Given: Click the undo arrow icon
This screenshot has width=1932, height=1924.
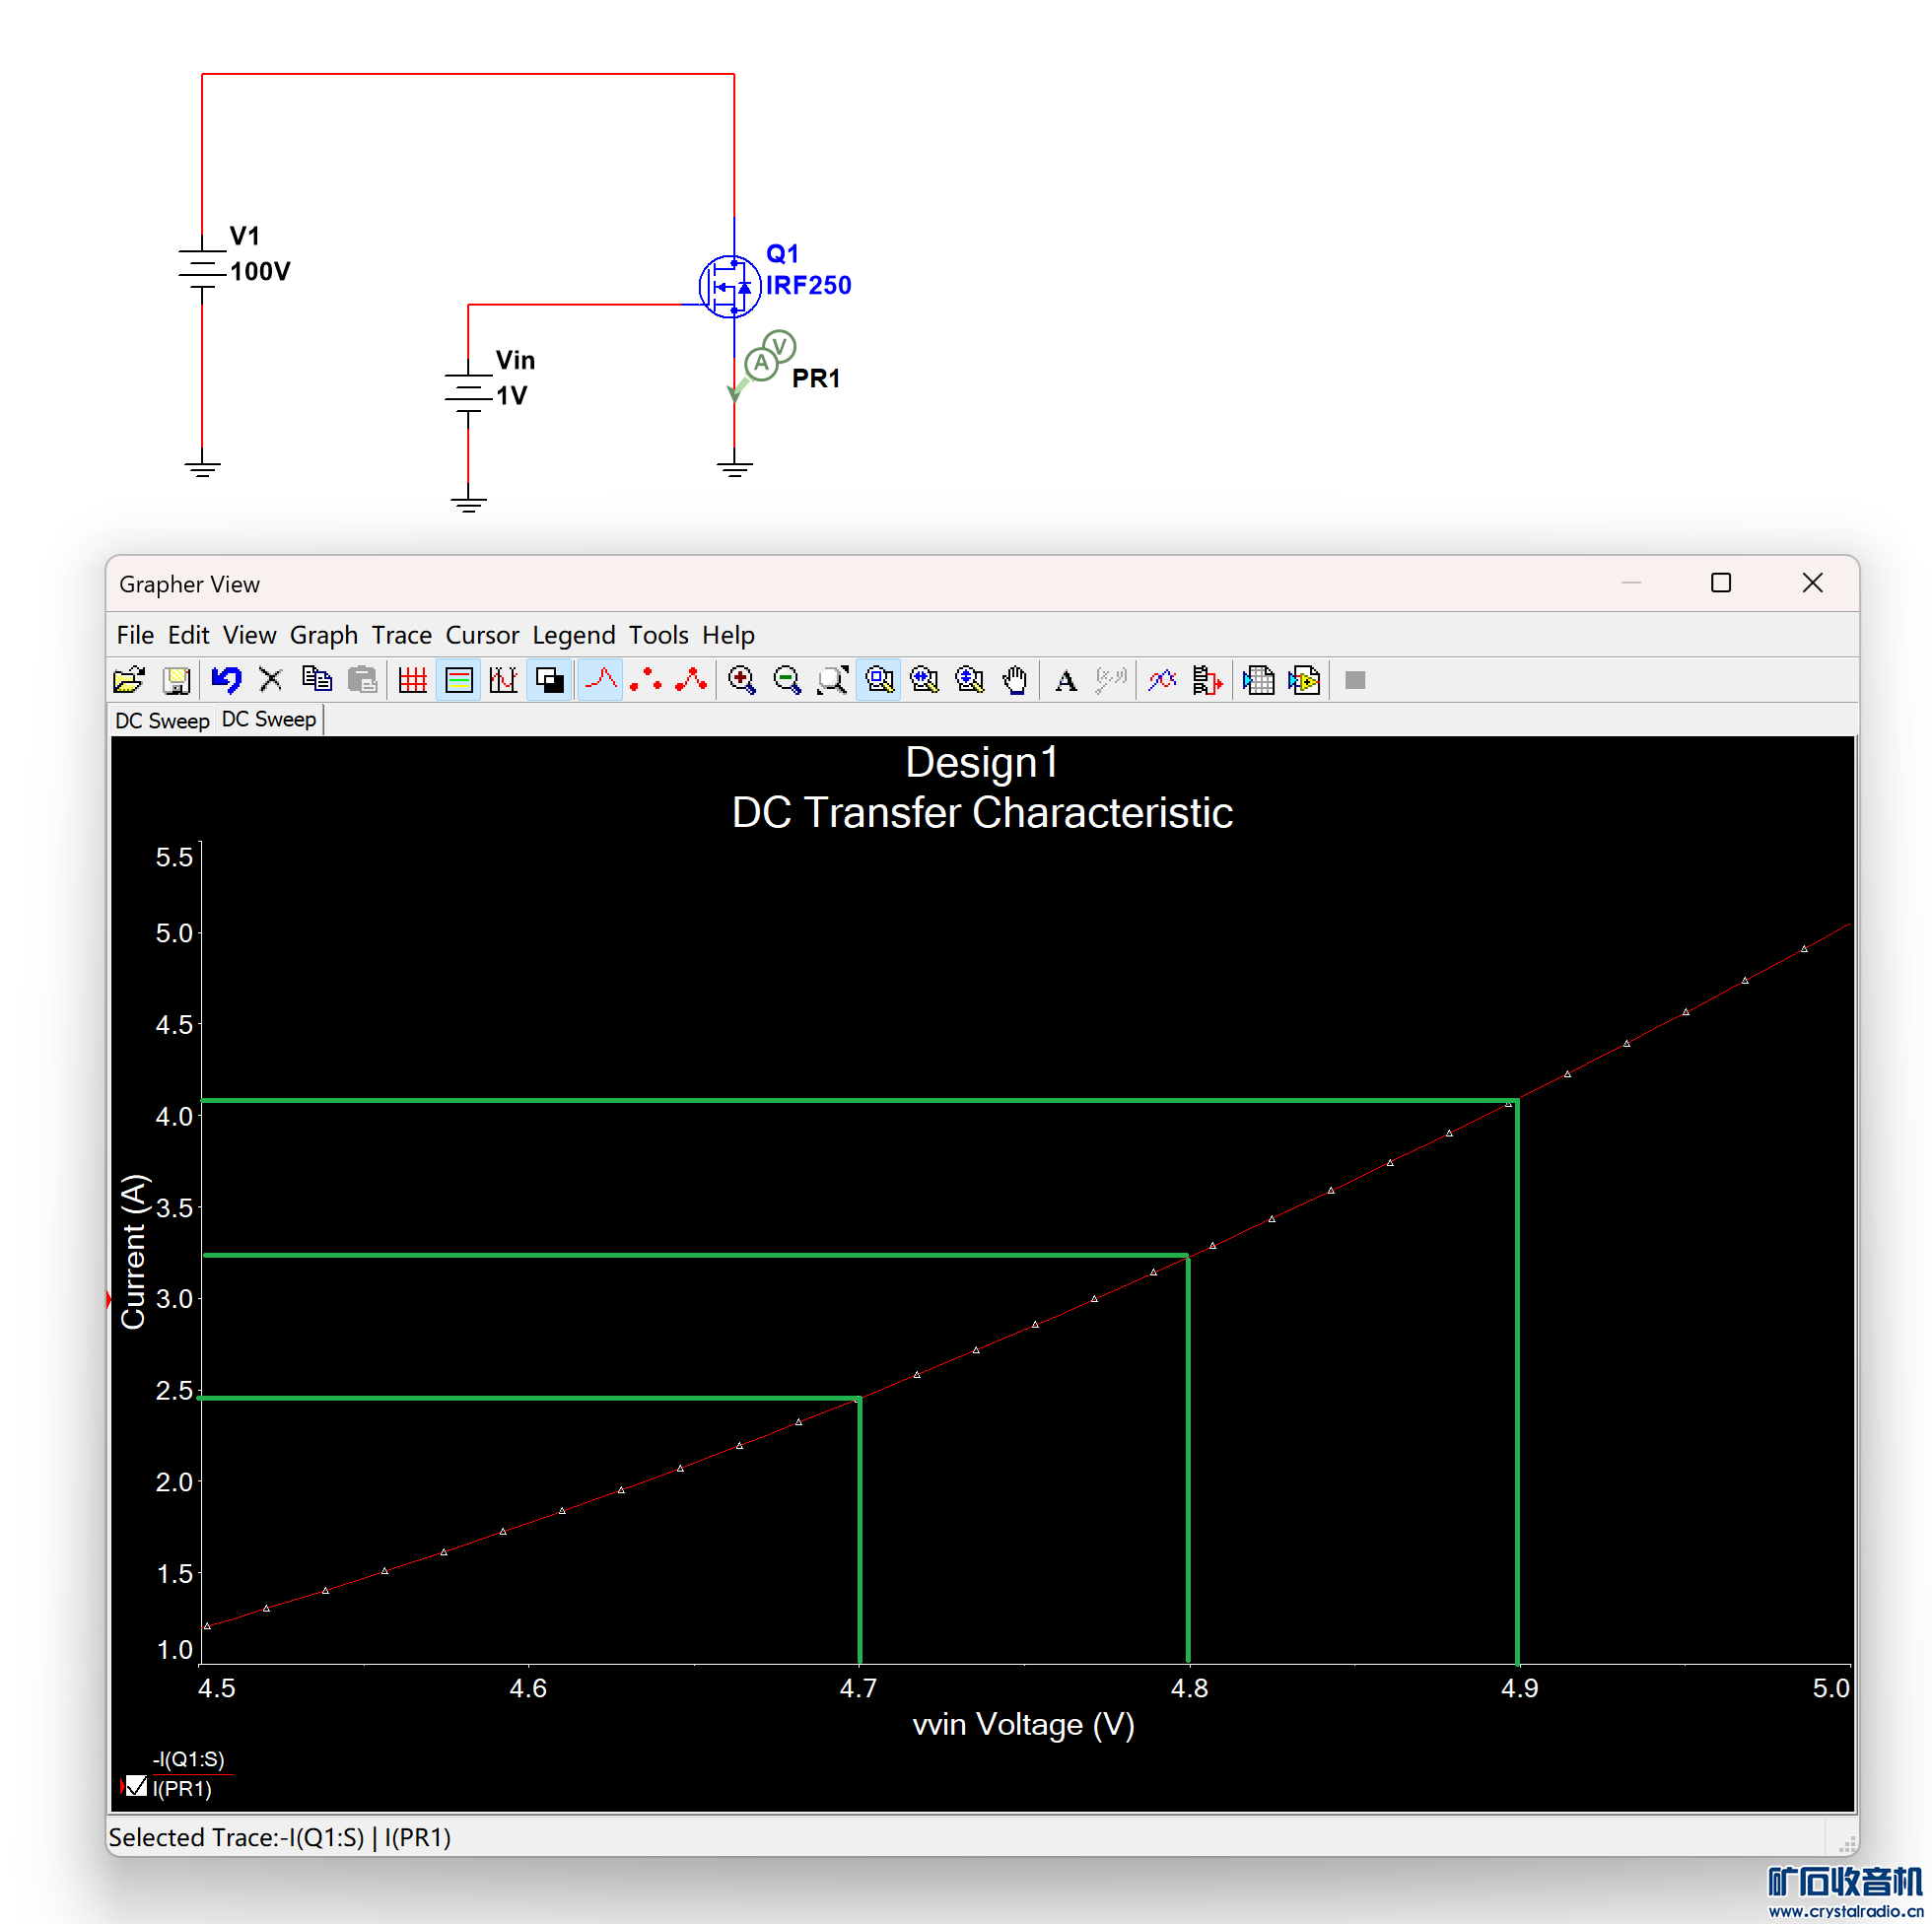Looking at the screenshot, I should click(226, 680).
